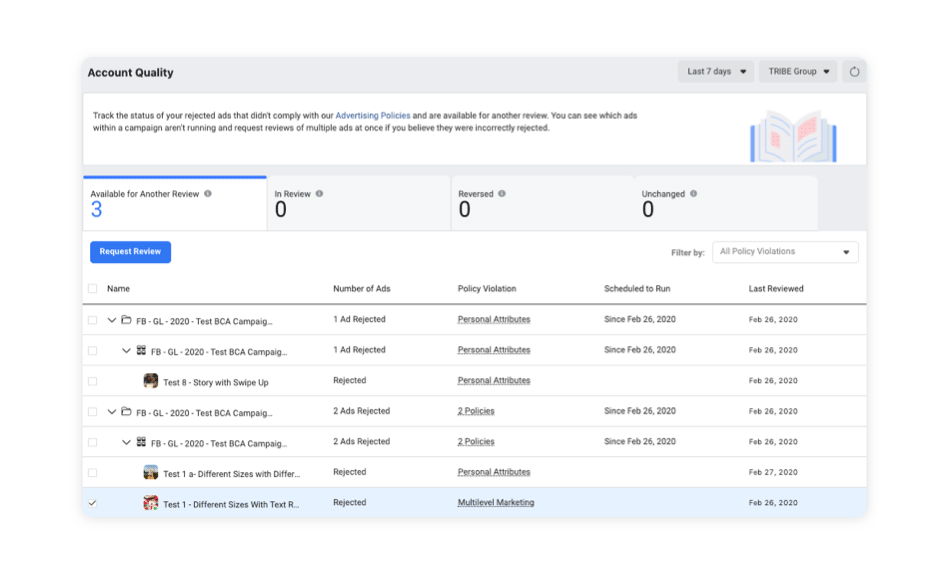Uncheck the Test 1 Different Sizes ad checkbox
This screenshot has height=574, width=950.
coord(93,503)
